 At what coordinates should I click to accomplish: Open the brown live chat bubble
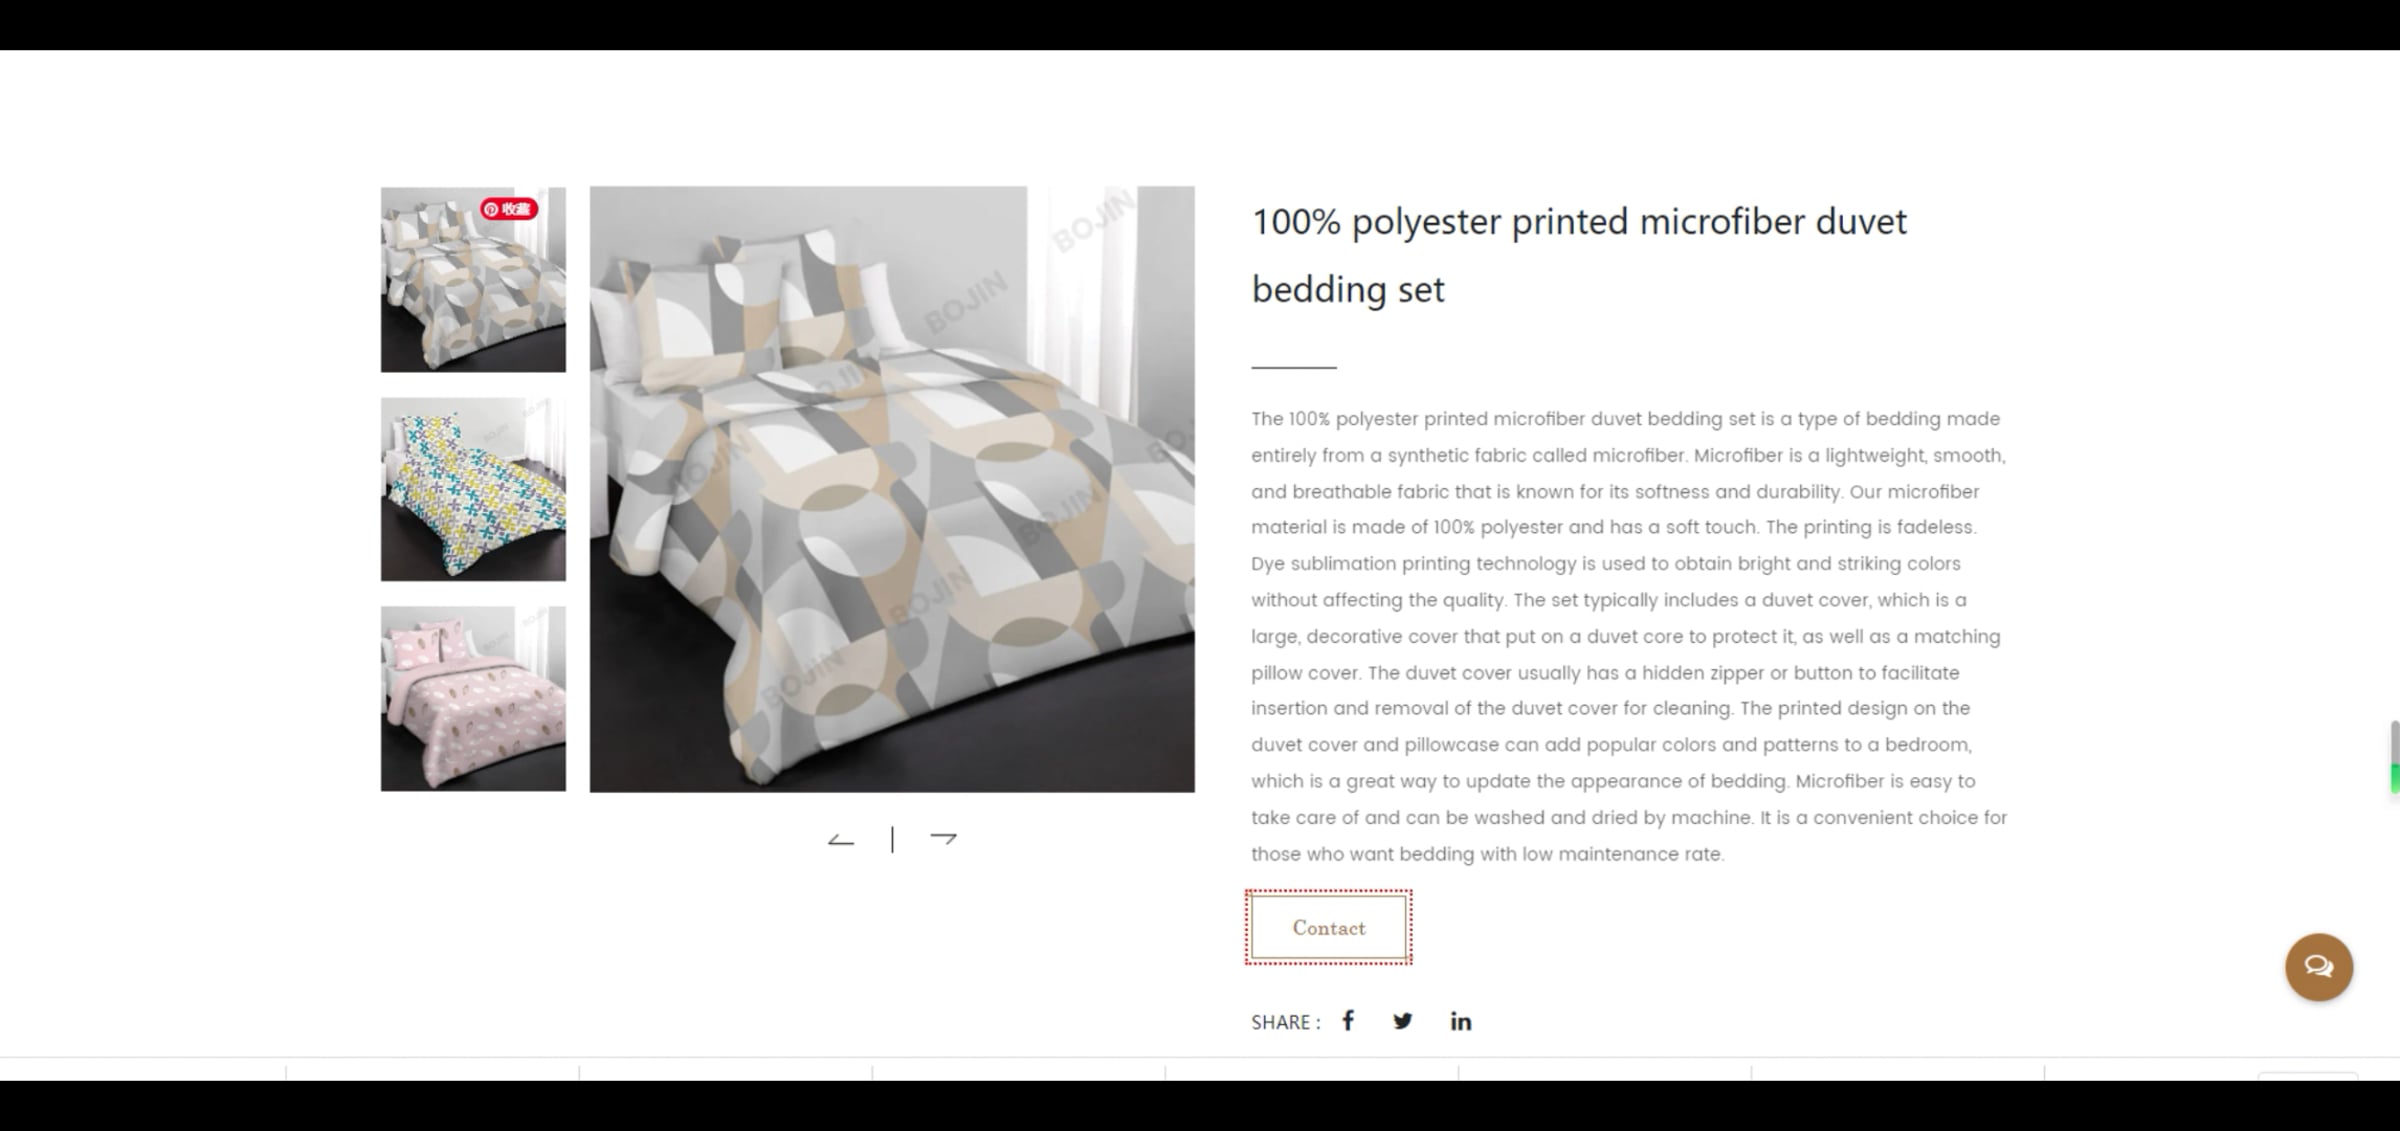(2319, 967)
